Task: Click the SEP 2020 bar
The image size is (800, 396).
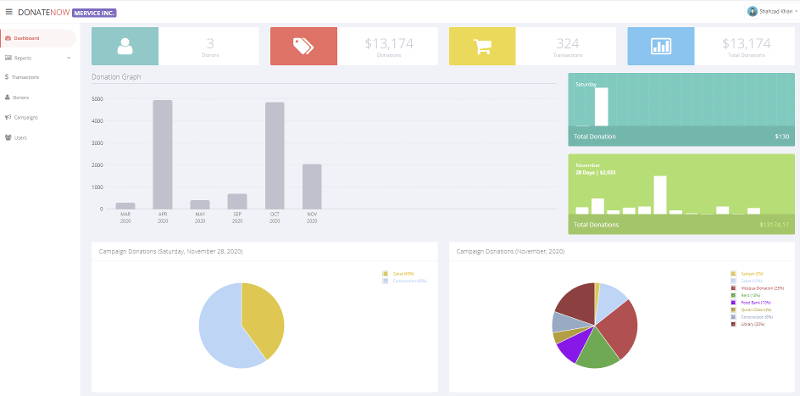Action: [237, 202]
